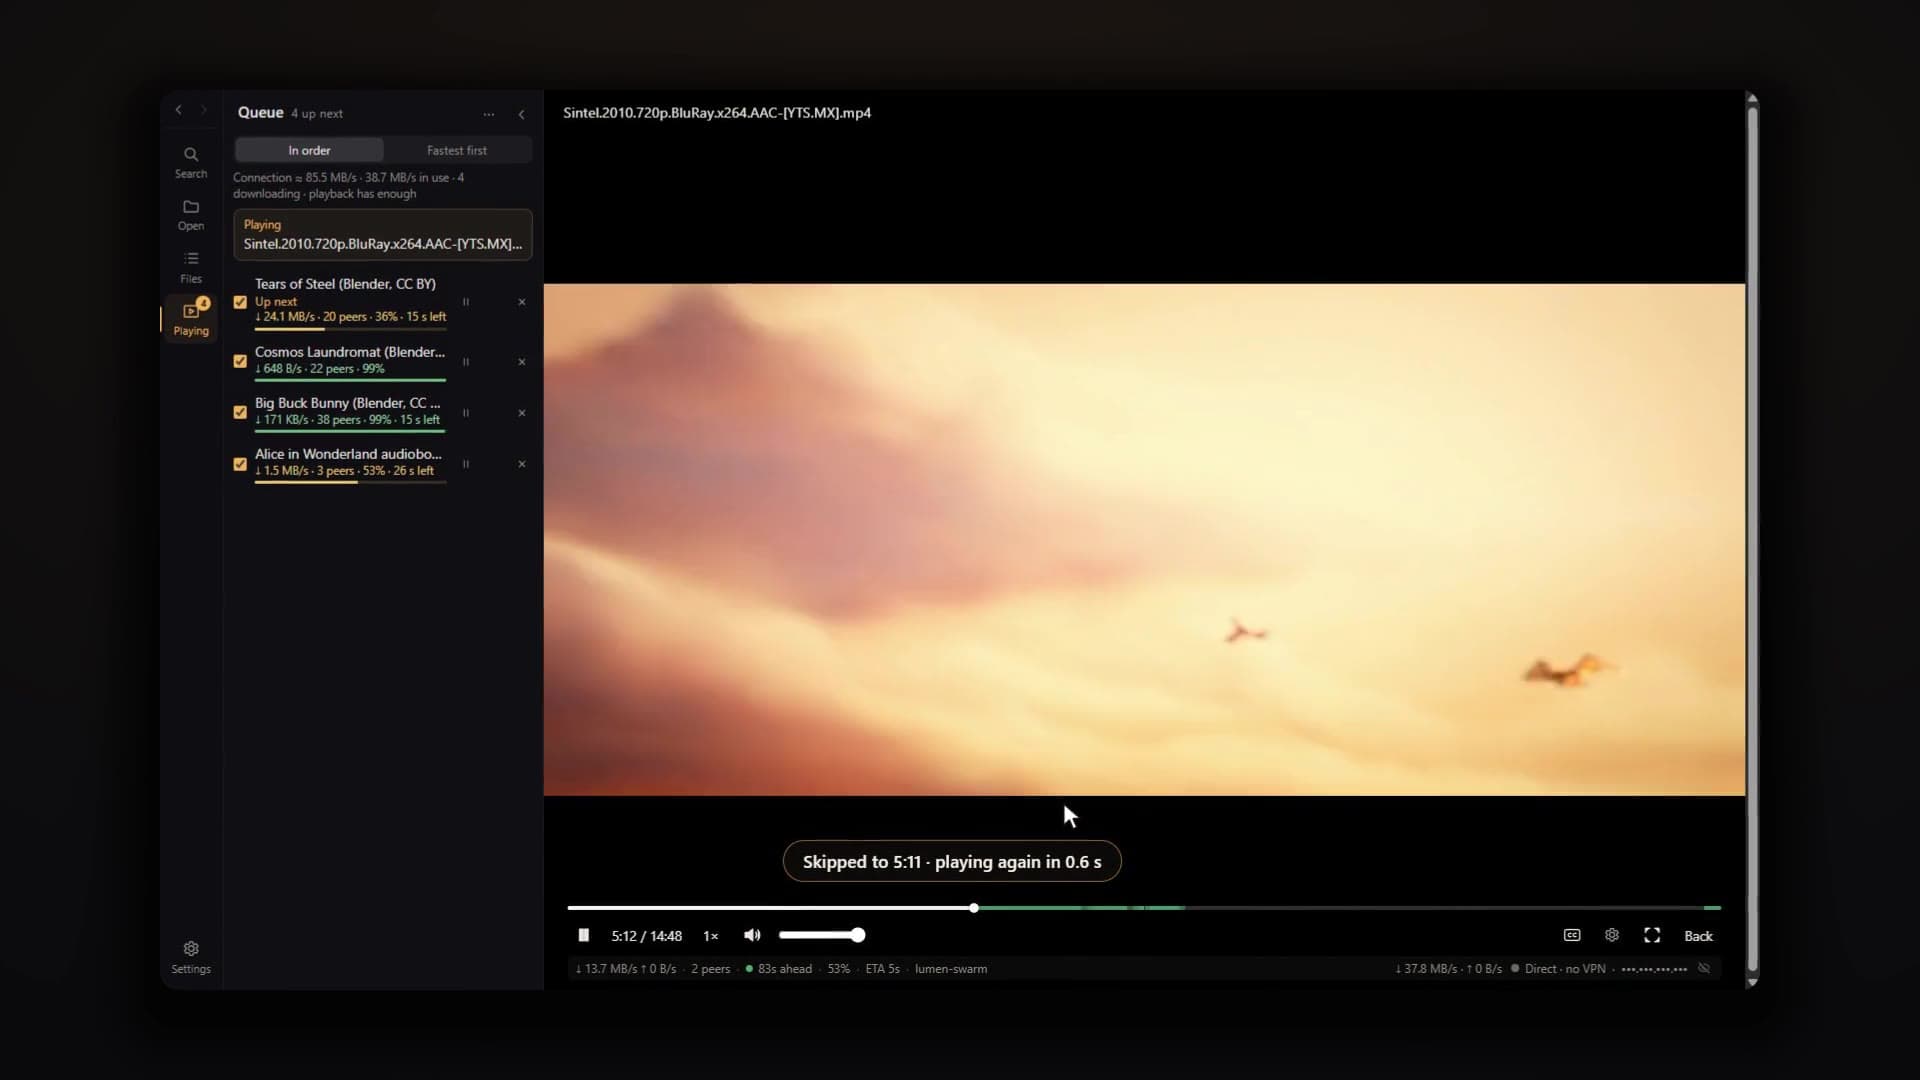The height and width of the screenshot is (1080, 1920).
Task: Pause the Big Buck Bunny download
Action: point(465,413)
